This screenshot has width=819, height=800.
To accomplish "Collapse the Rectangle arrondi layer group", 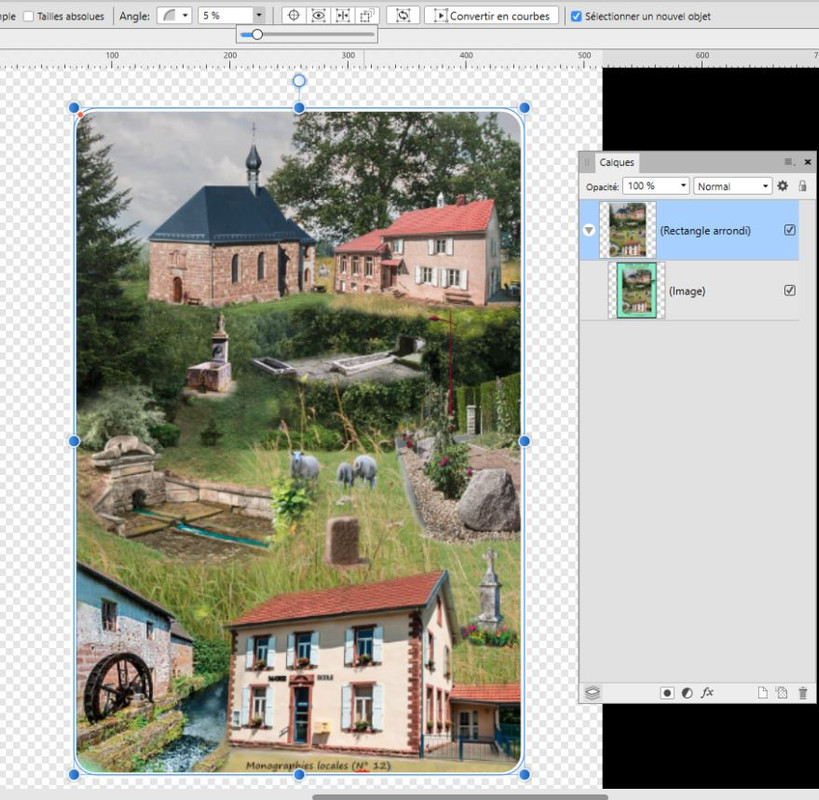I will click(589, 230).
